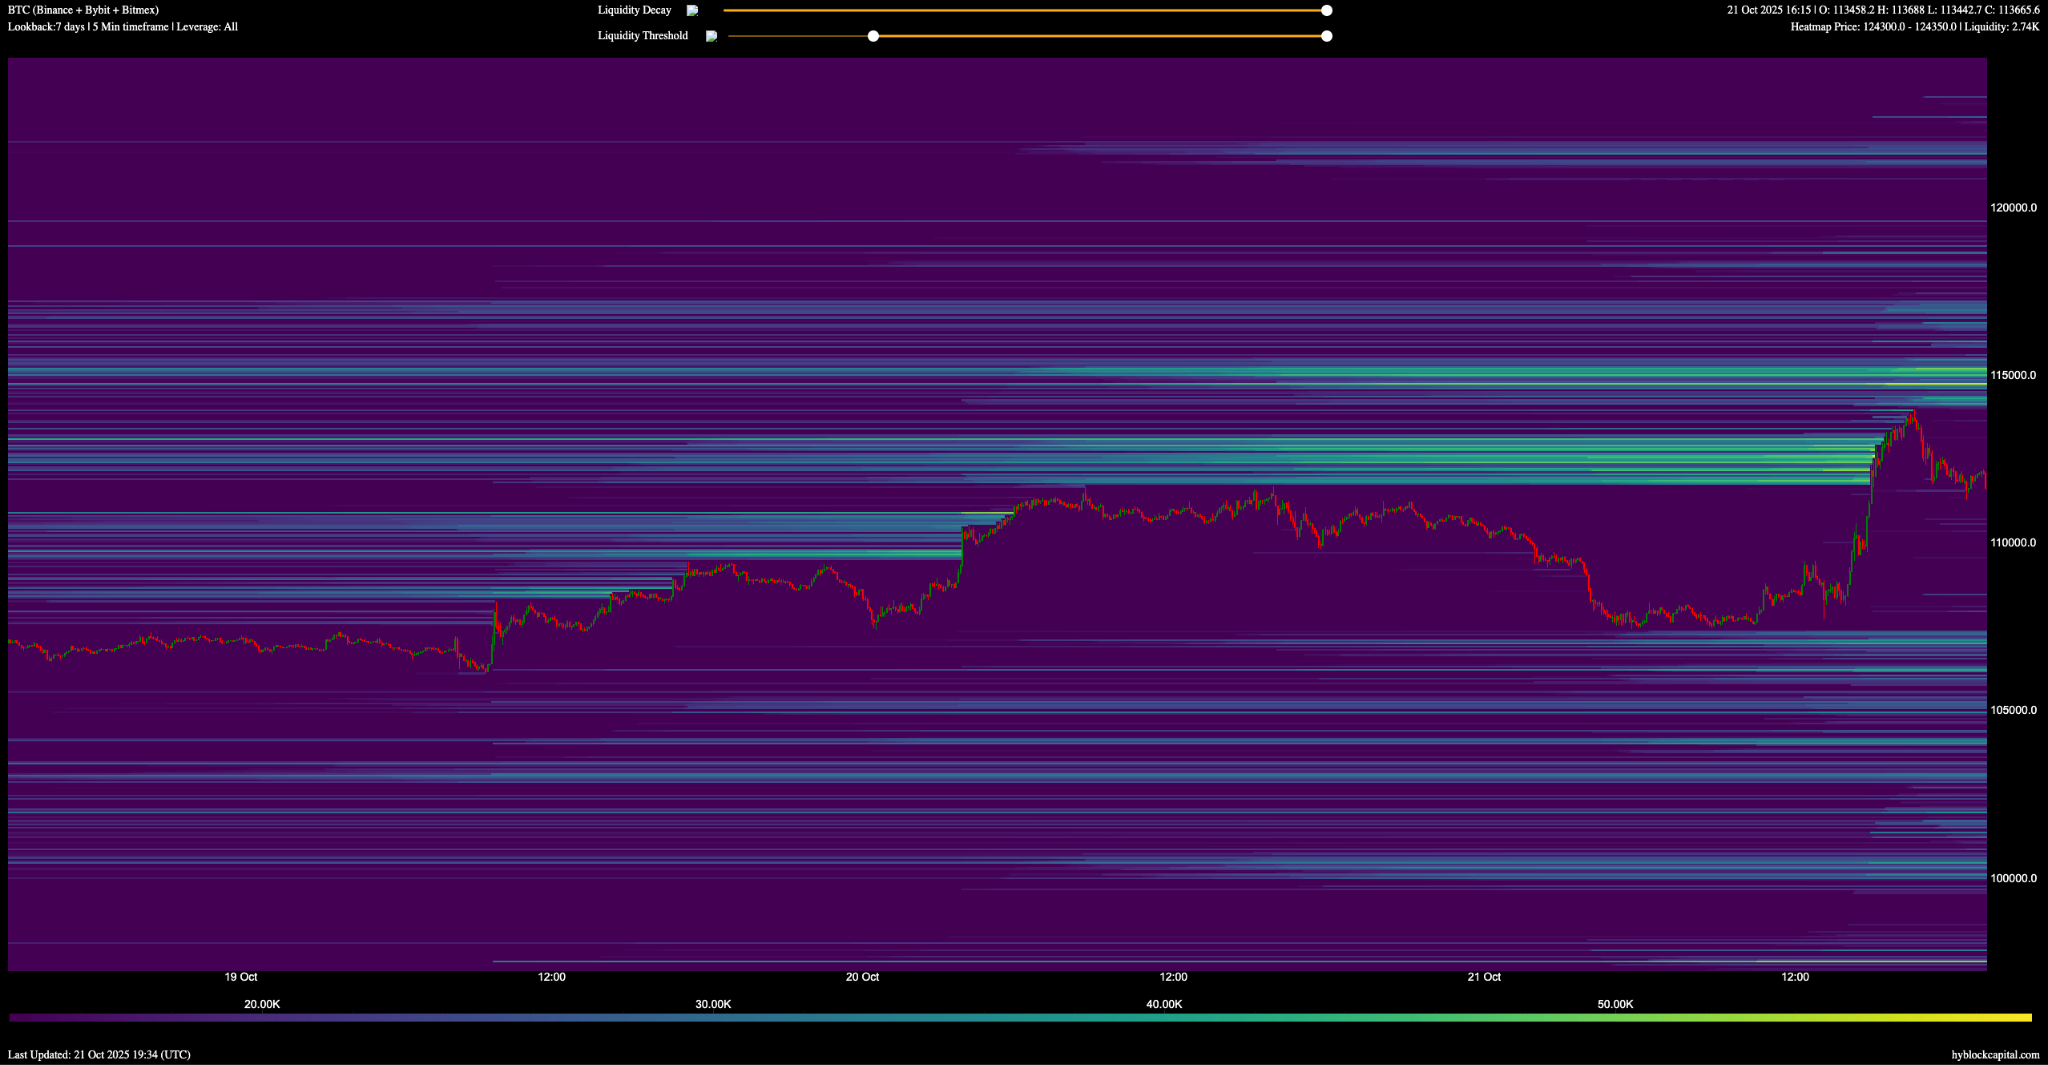Click the left Liquidity Threshold slider handle
The width and height of the screenshot is (2048, 1065).
pyautogui.click(x=873, y=36)
